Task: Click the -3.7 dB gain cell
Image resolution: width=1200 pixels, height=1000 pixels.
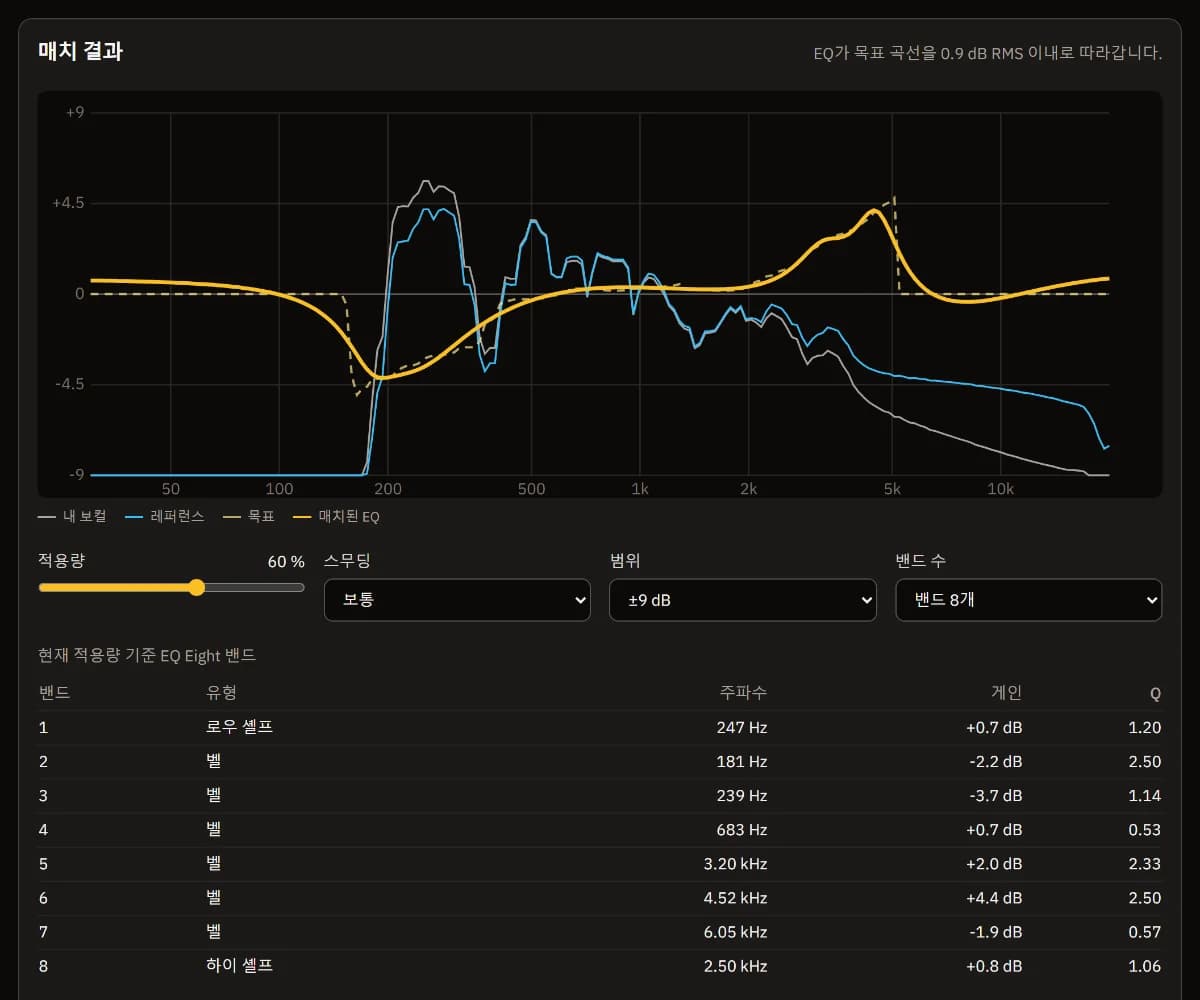Action: click(996, 796)
